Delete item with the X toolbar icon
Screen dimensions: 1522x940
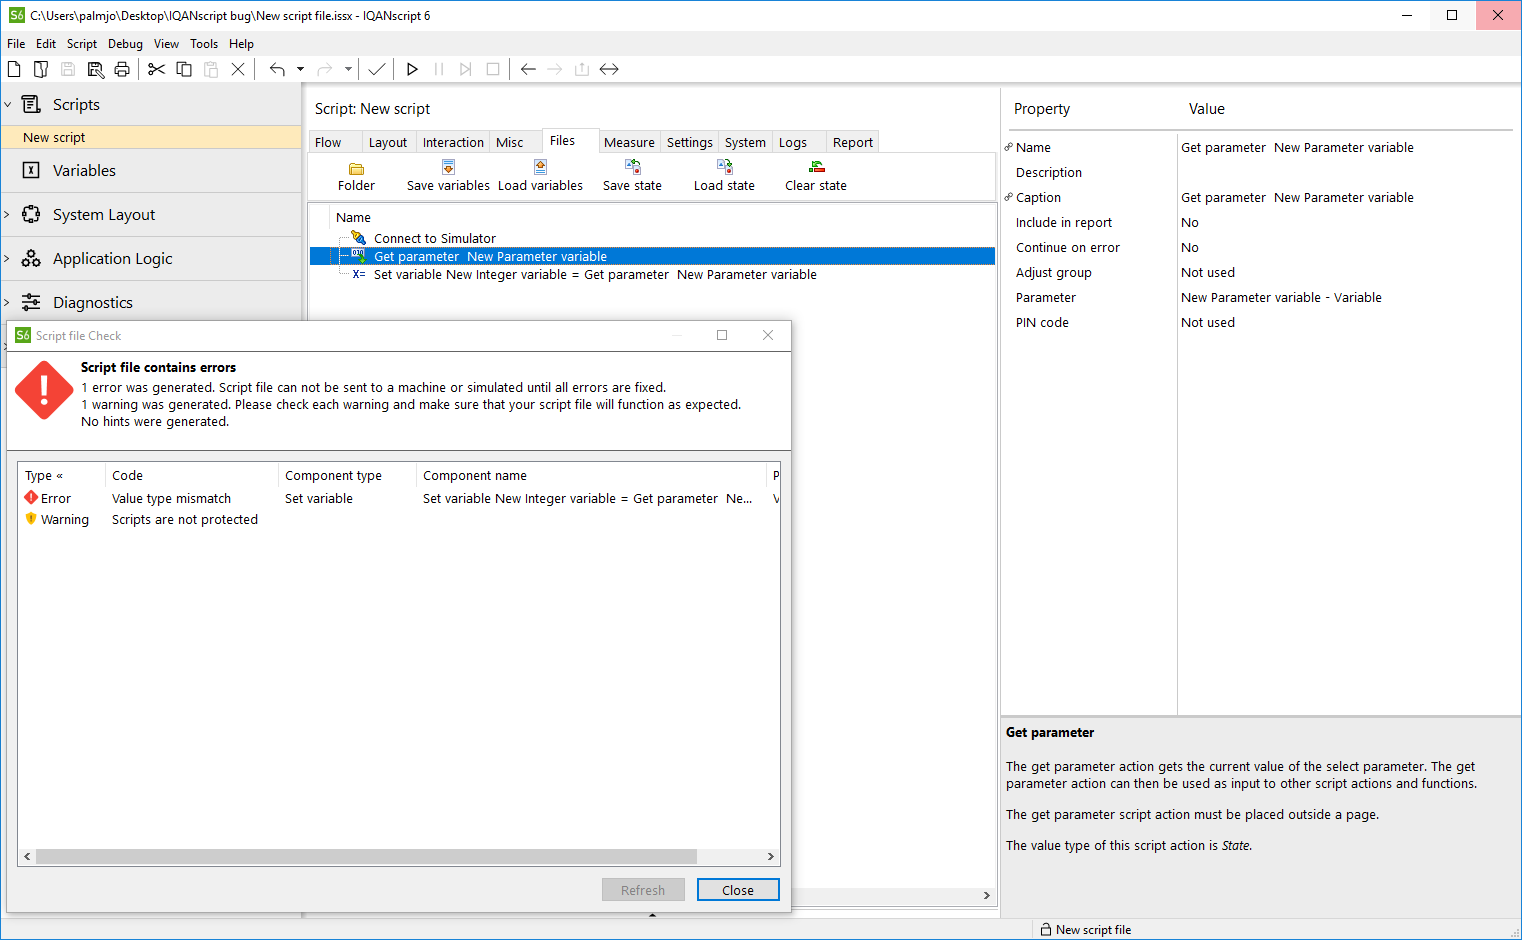(x=238, y=69)
